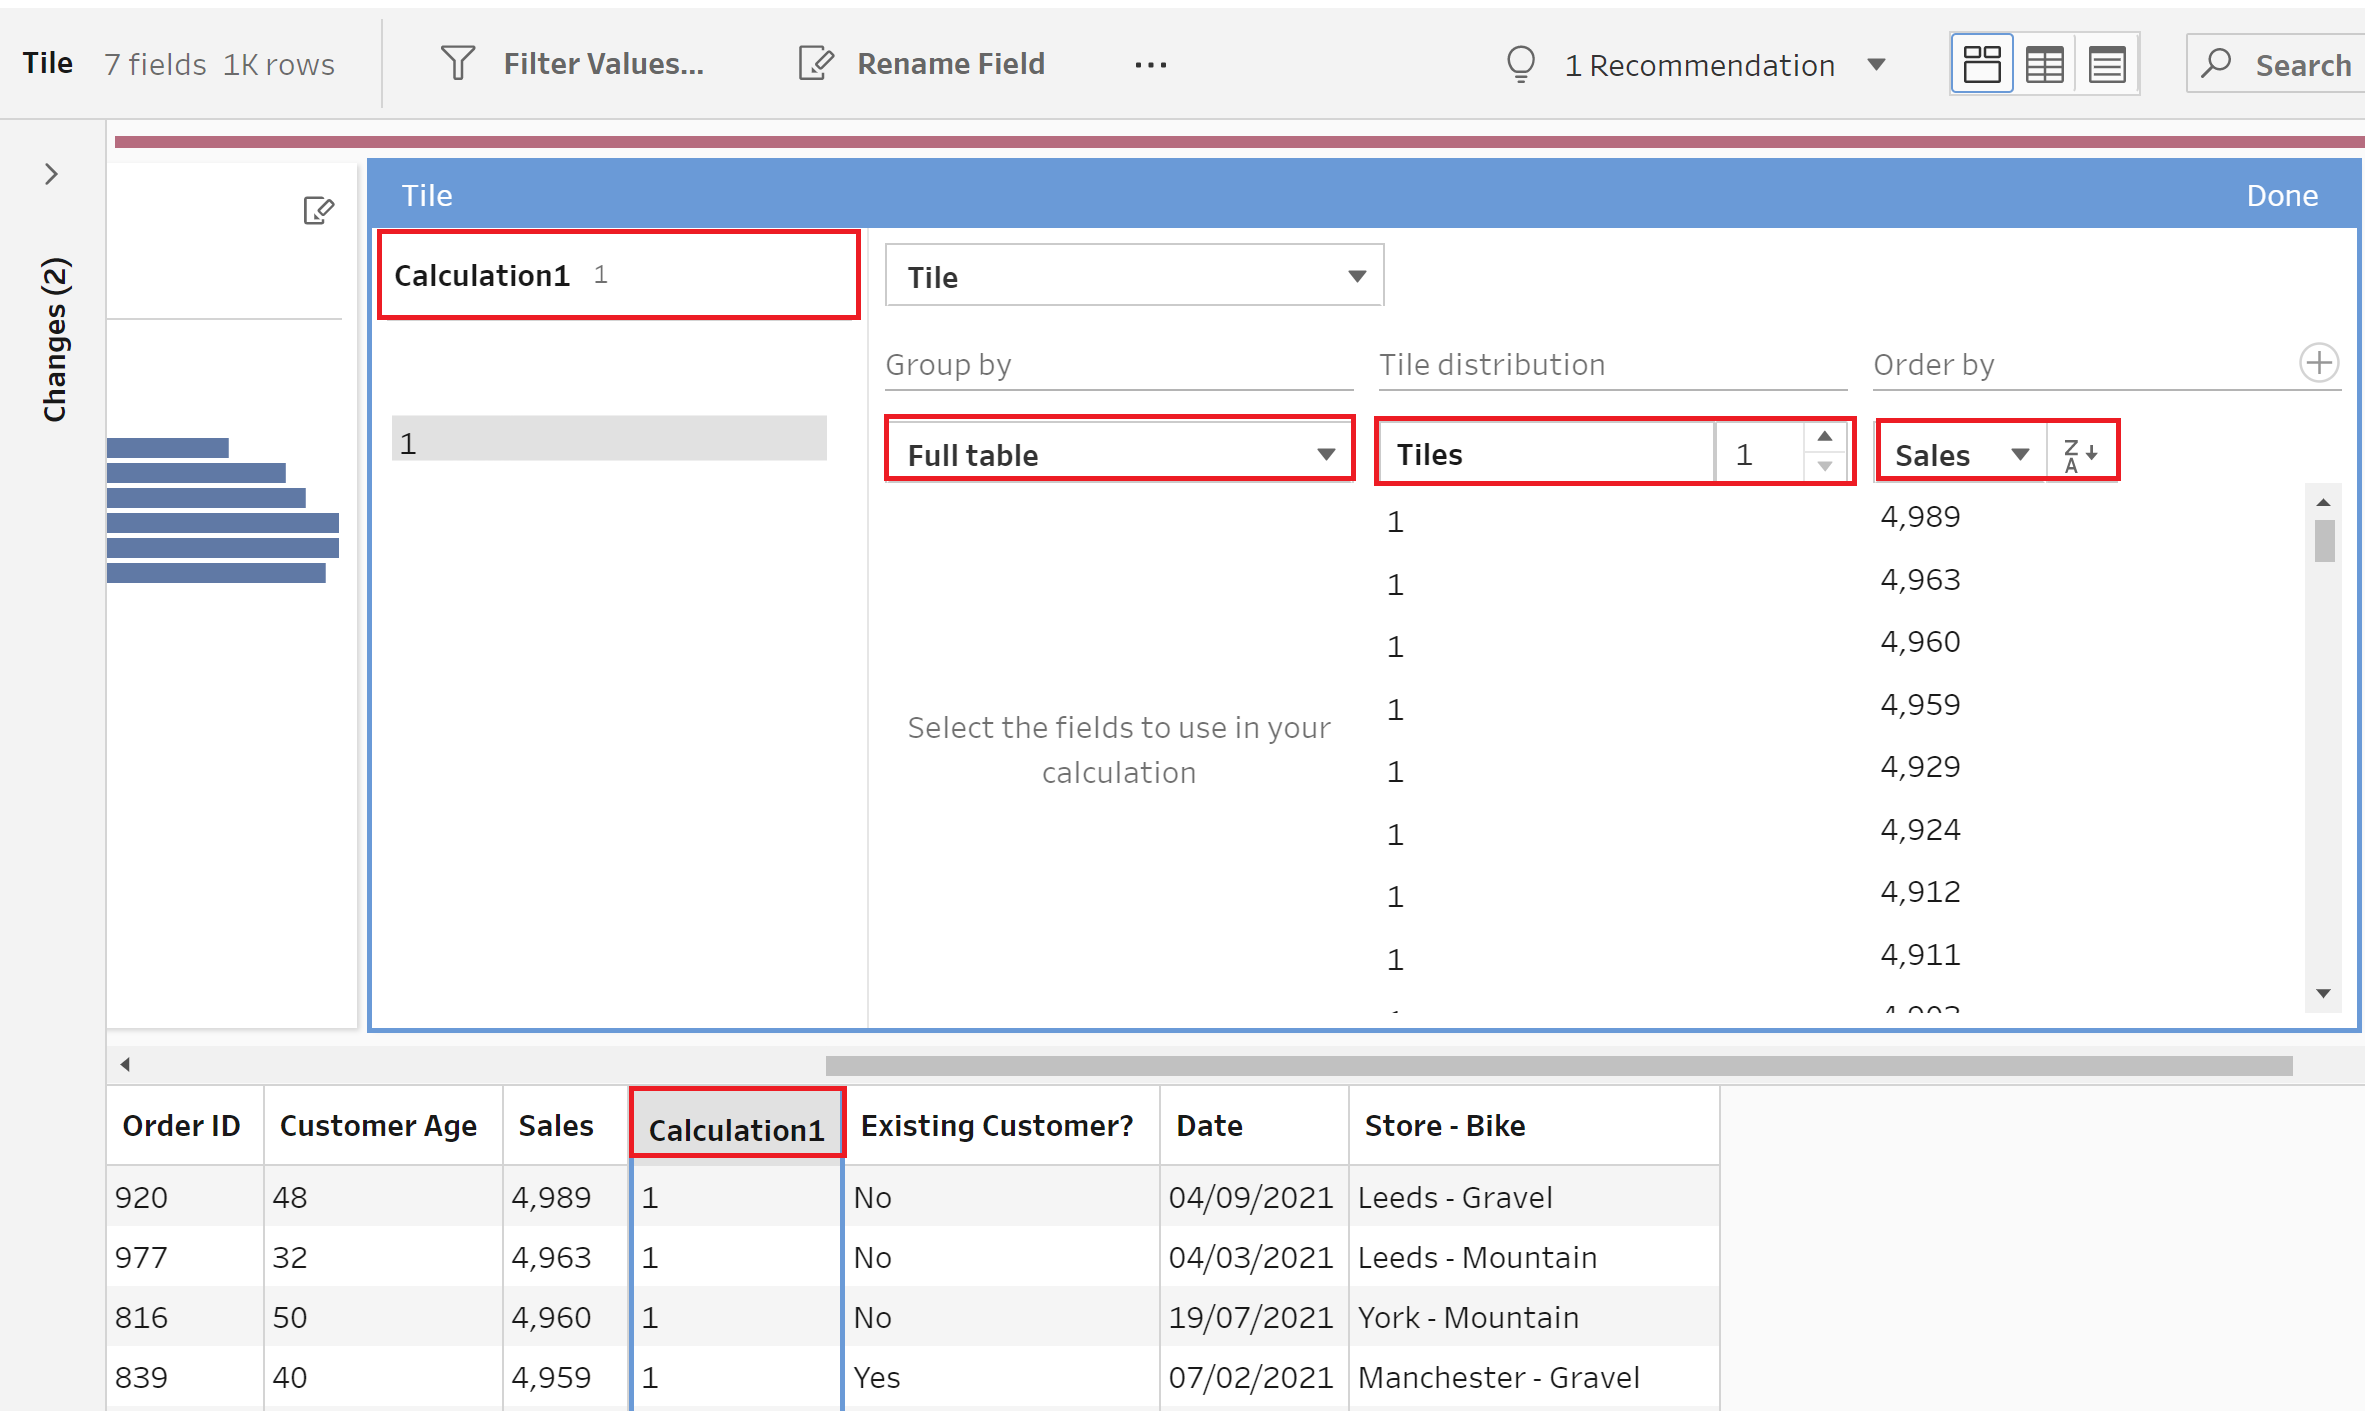Click the search magnifier icon

pos(2217,64)
